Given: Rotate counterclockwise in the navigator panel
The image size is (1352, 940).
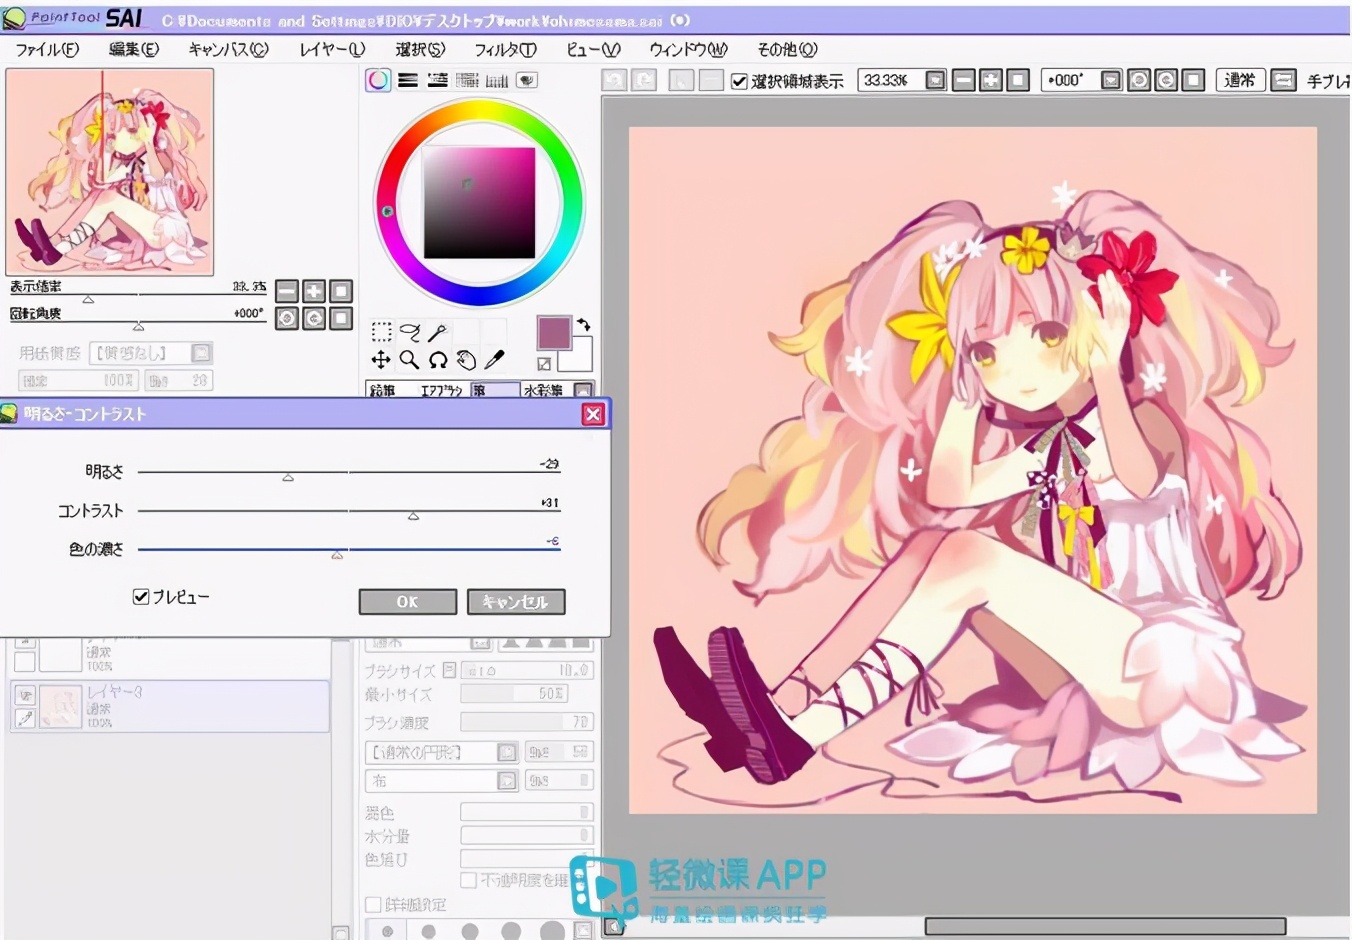Looking at the screenshot, I should coord(287,318).
